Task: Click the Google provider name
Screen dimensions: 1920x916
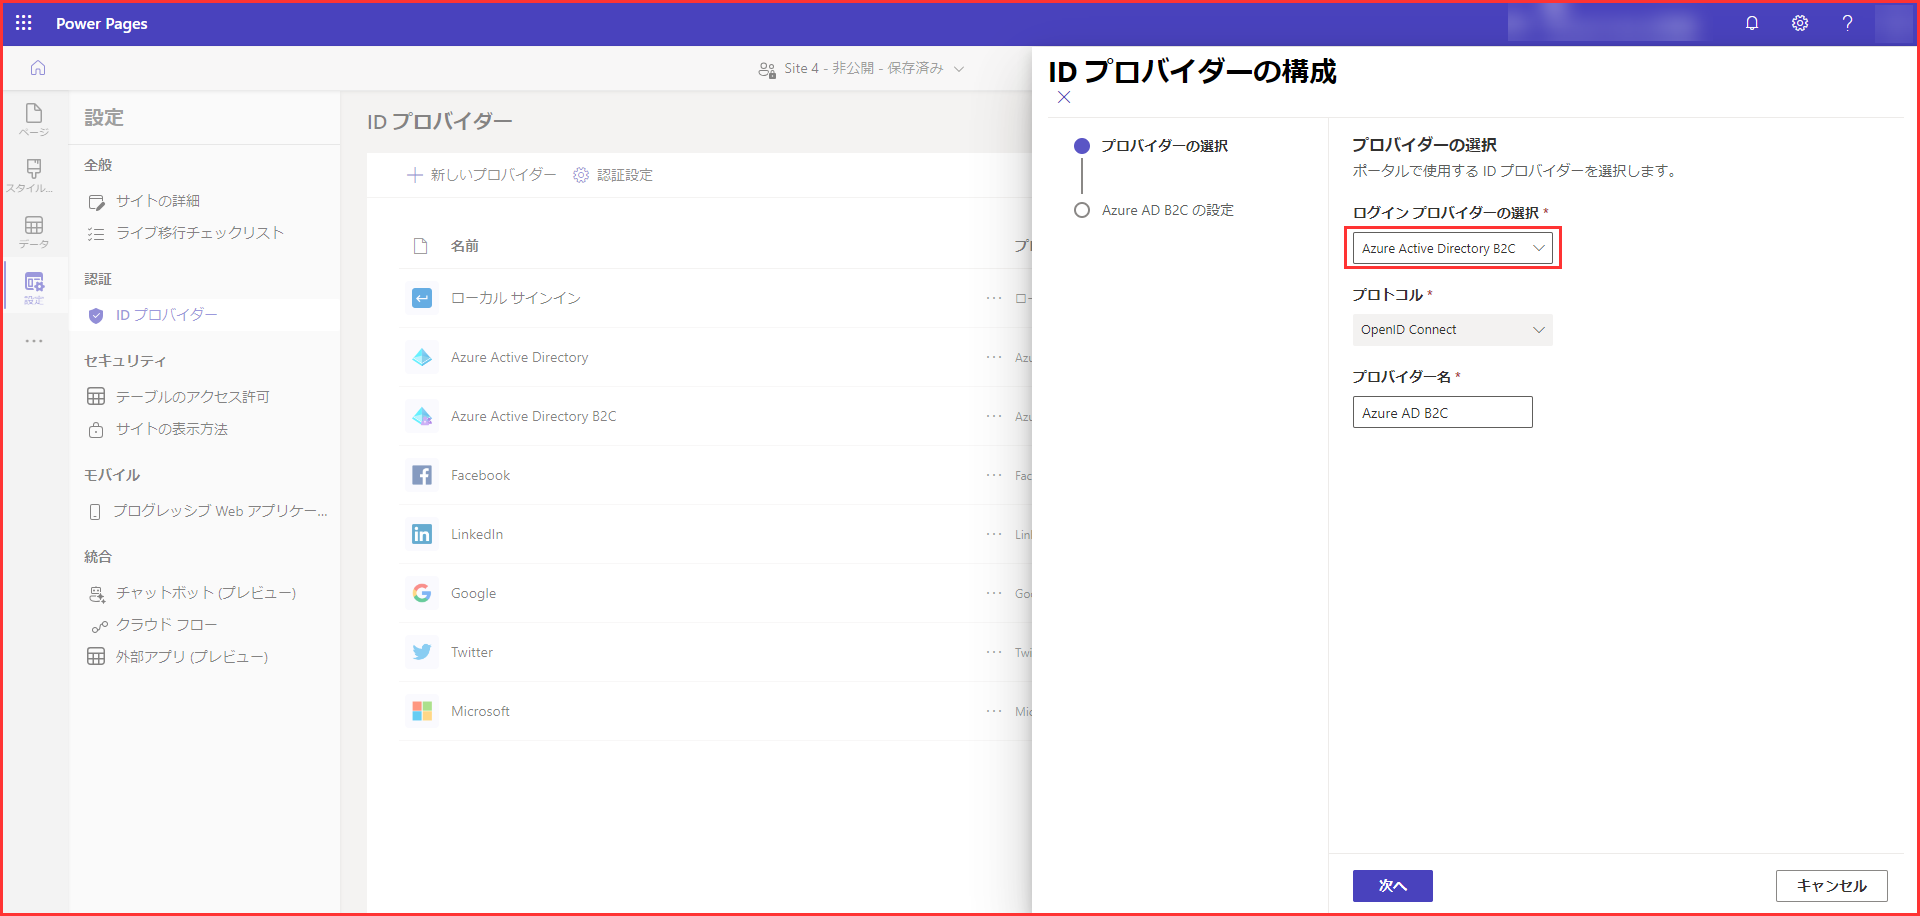Action: click(473, 593)
